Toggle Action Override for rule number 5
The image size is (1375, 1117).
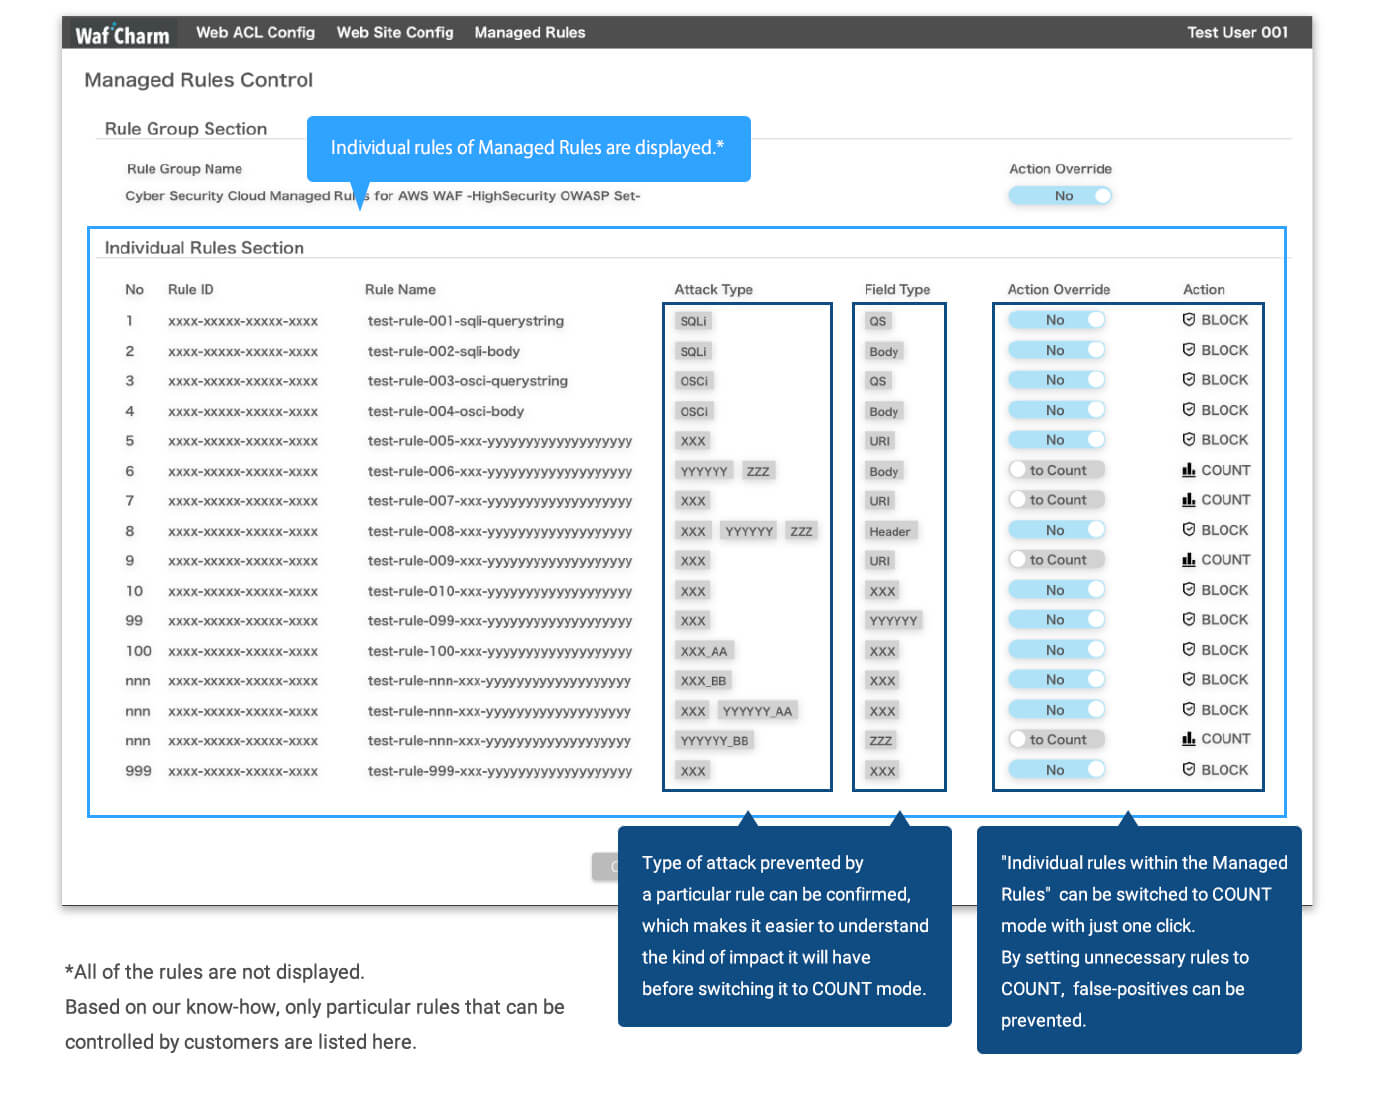1056,440
